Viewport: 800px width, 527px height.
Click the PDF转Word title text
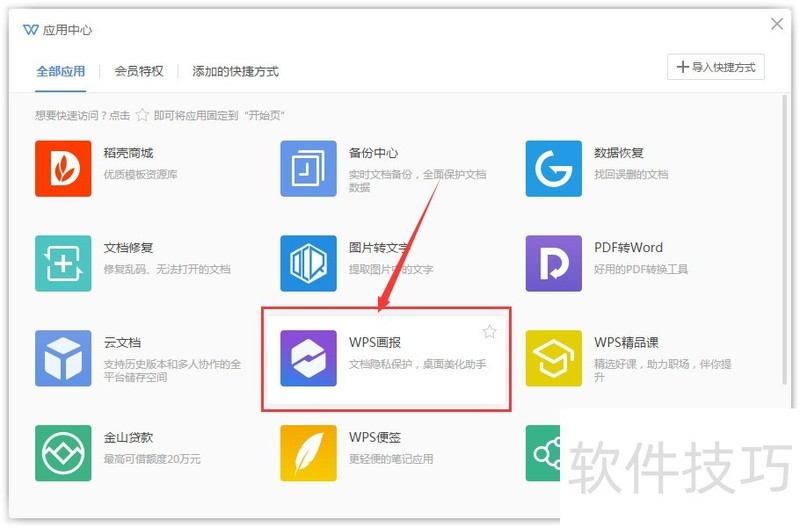629,247
